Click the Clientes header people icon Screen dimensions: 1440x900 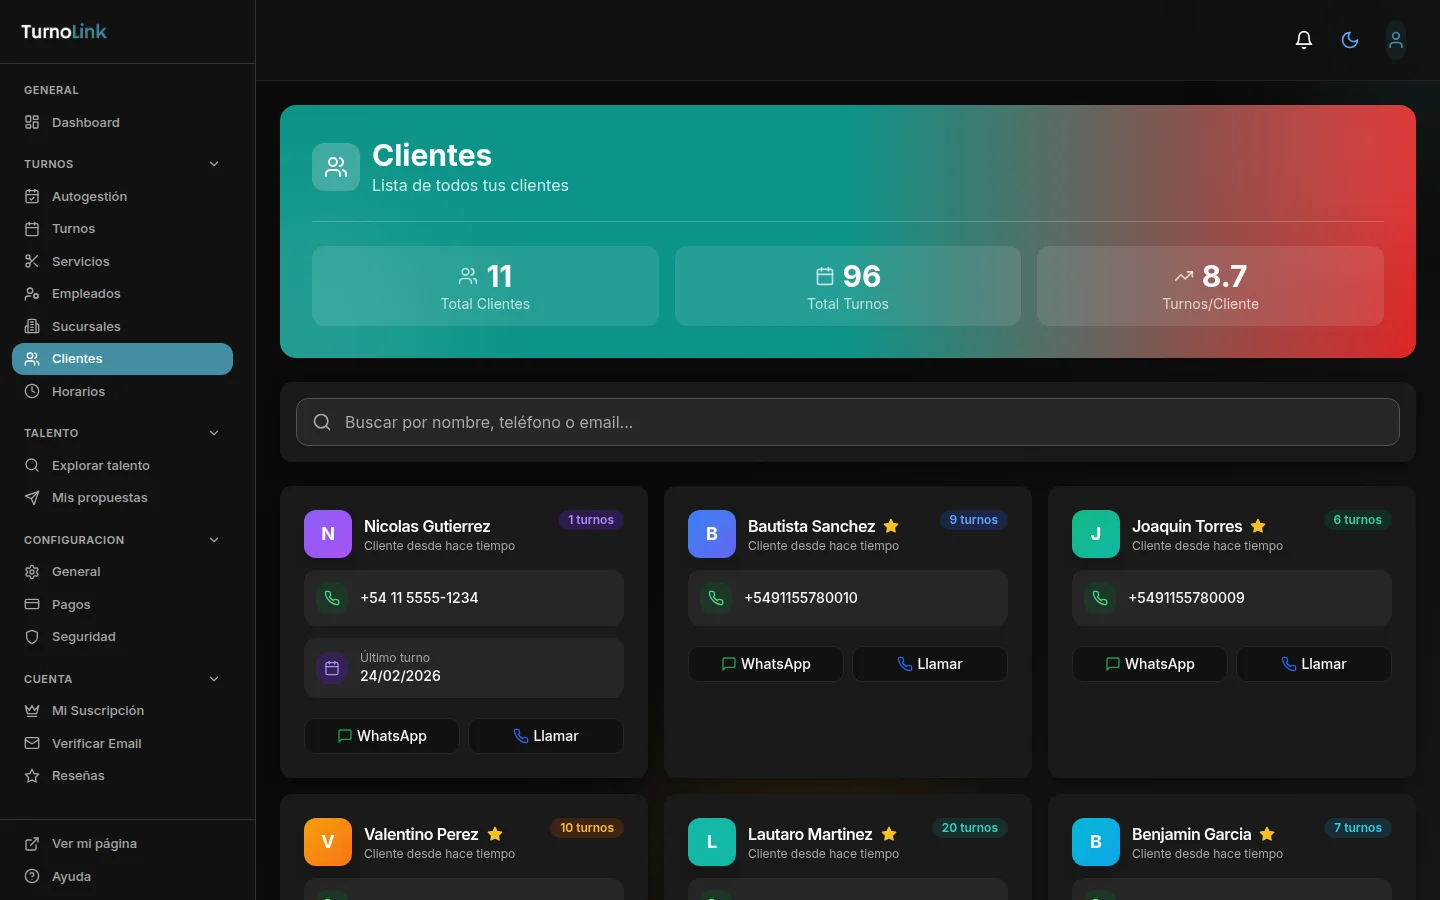point(336,167)
